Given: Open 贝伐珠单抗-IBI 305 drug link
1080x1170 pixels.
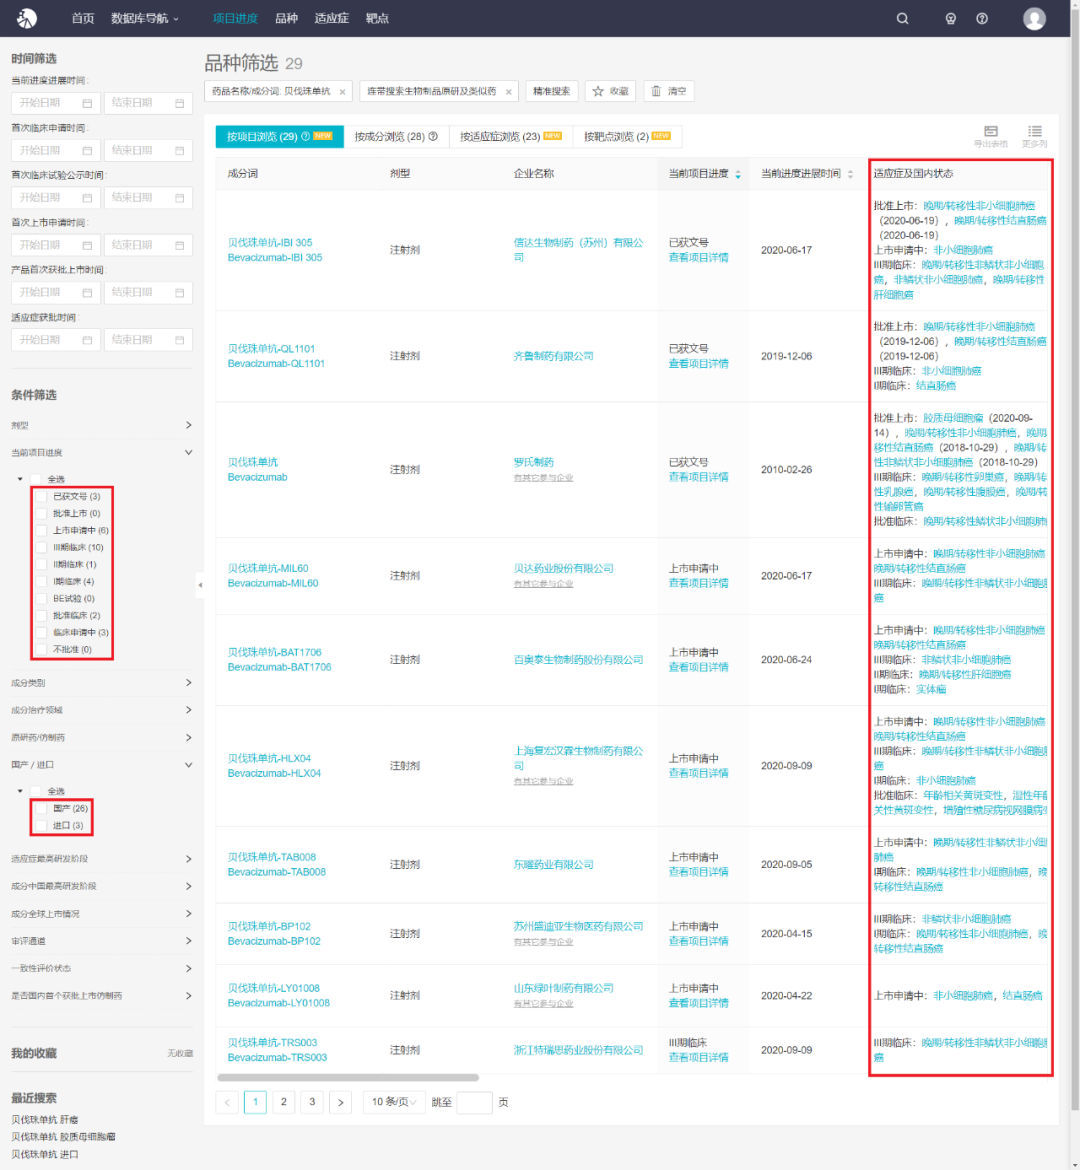Looking at the screenshot, I should click(x=269, y=243).
